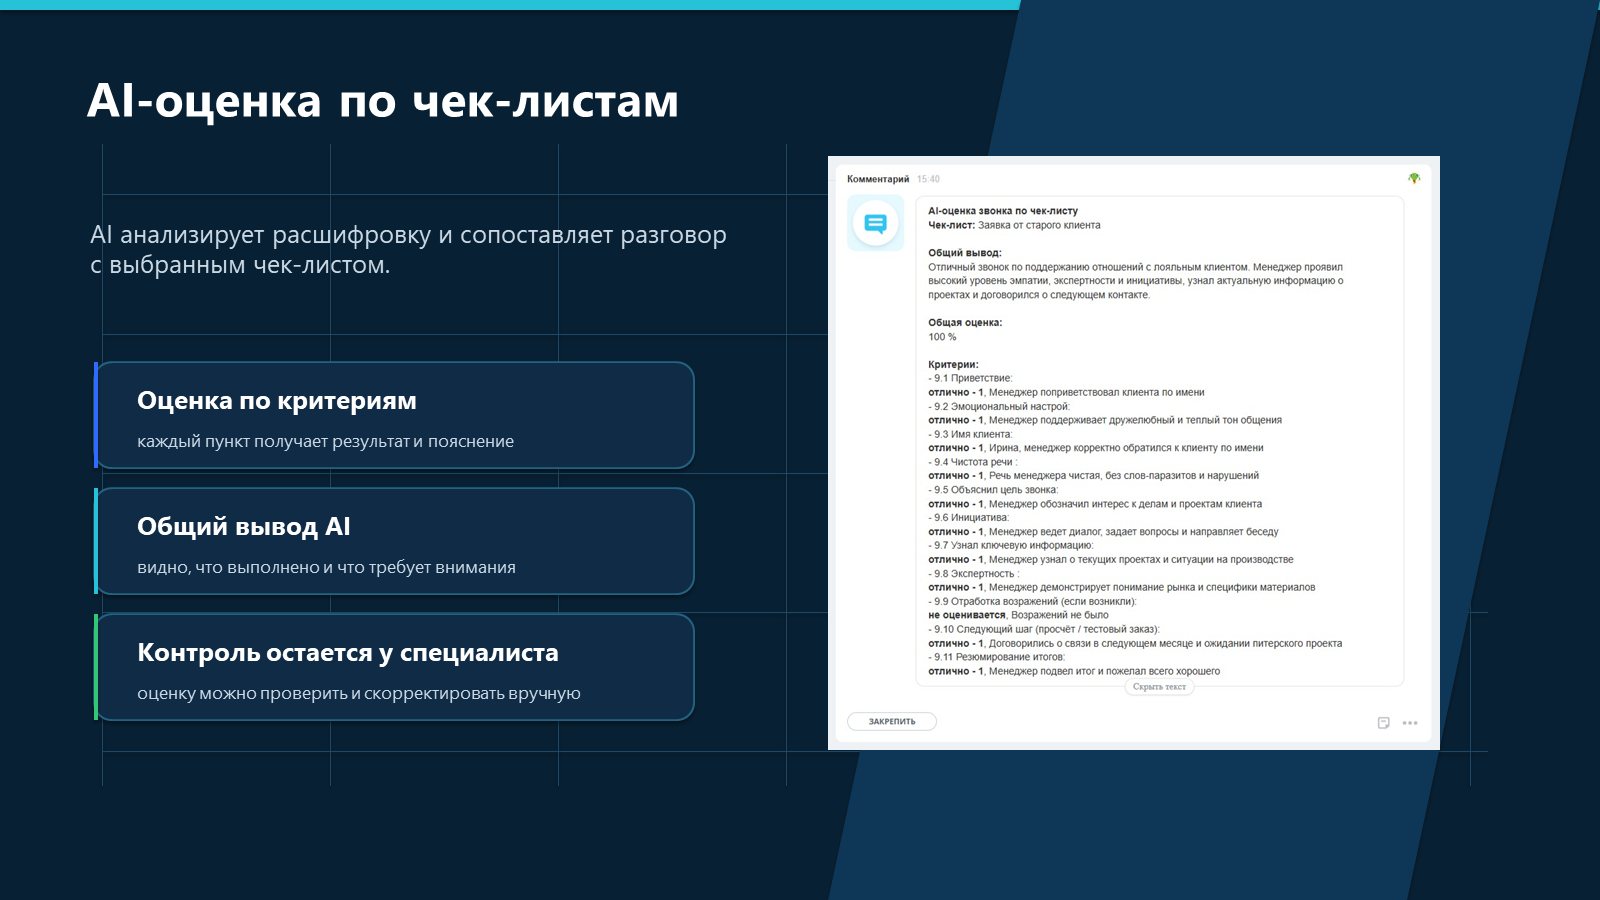Image resolution: width=1600 pixels, height=900 pixels.
Task: Click the Комментарий header label
Action: coord(878,179)
